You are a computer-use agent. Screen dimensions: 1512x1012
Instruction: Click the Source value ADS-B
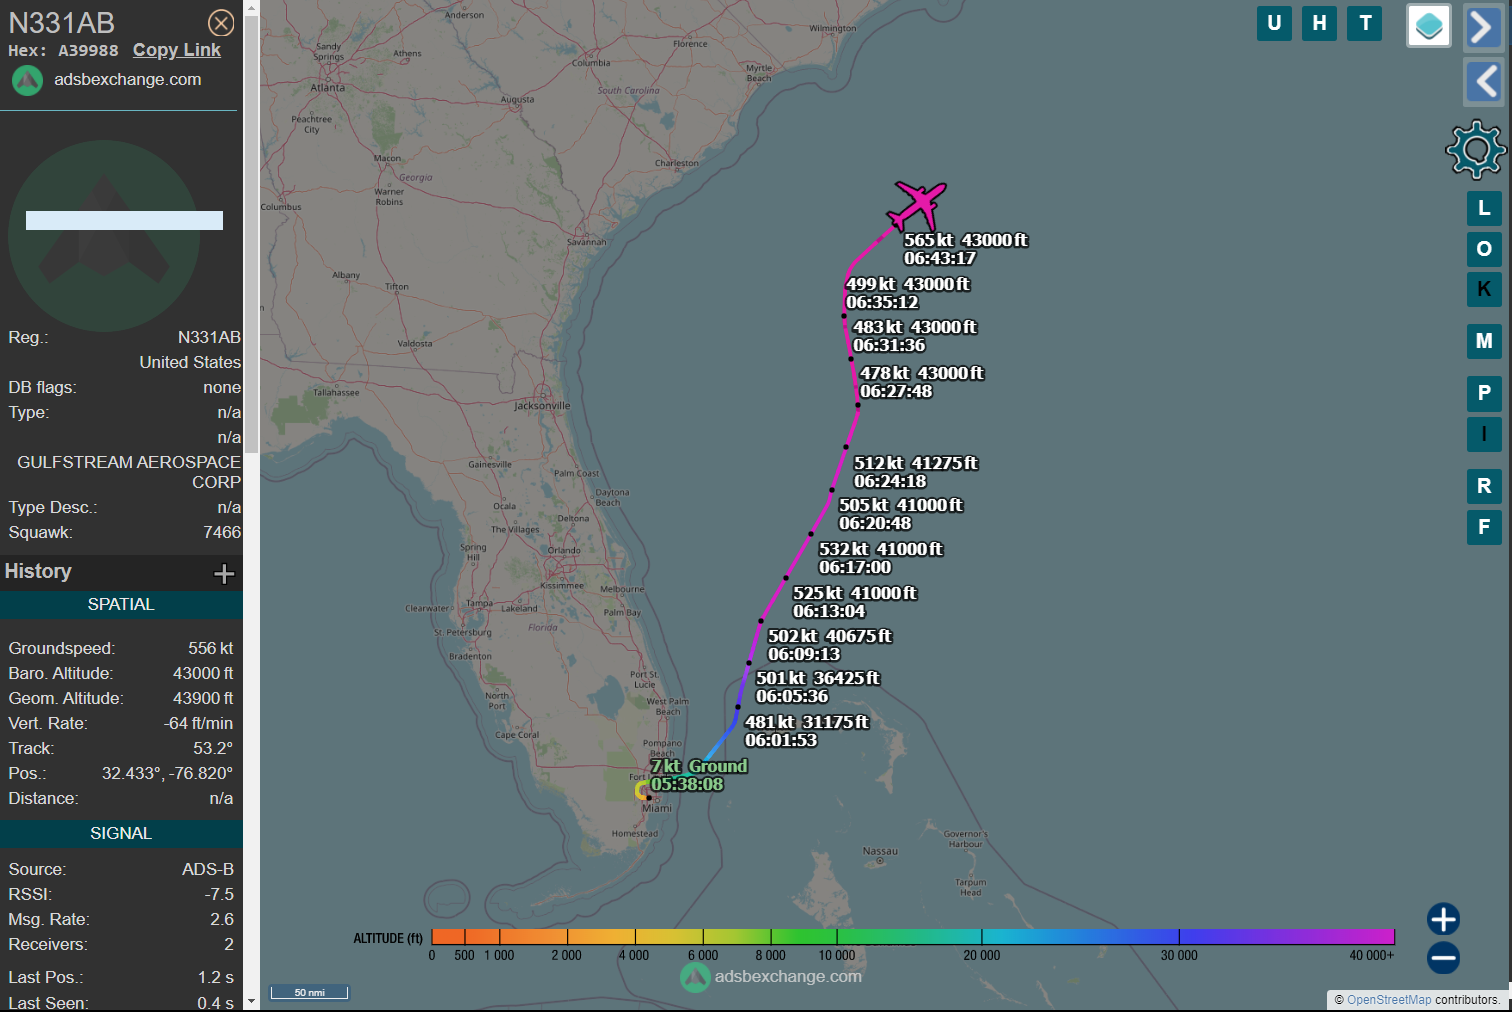(207, 869)
